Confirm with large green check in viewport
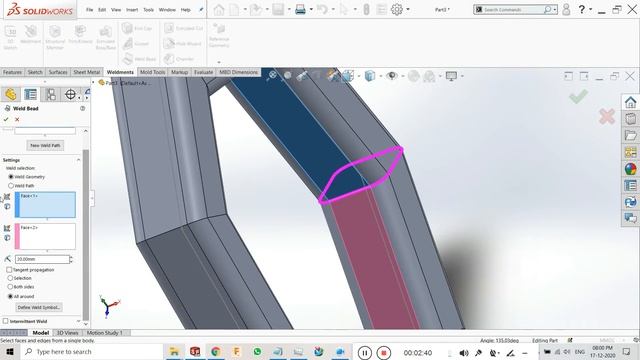 578,97
